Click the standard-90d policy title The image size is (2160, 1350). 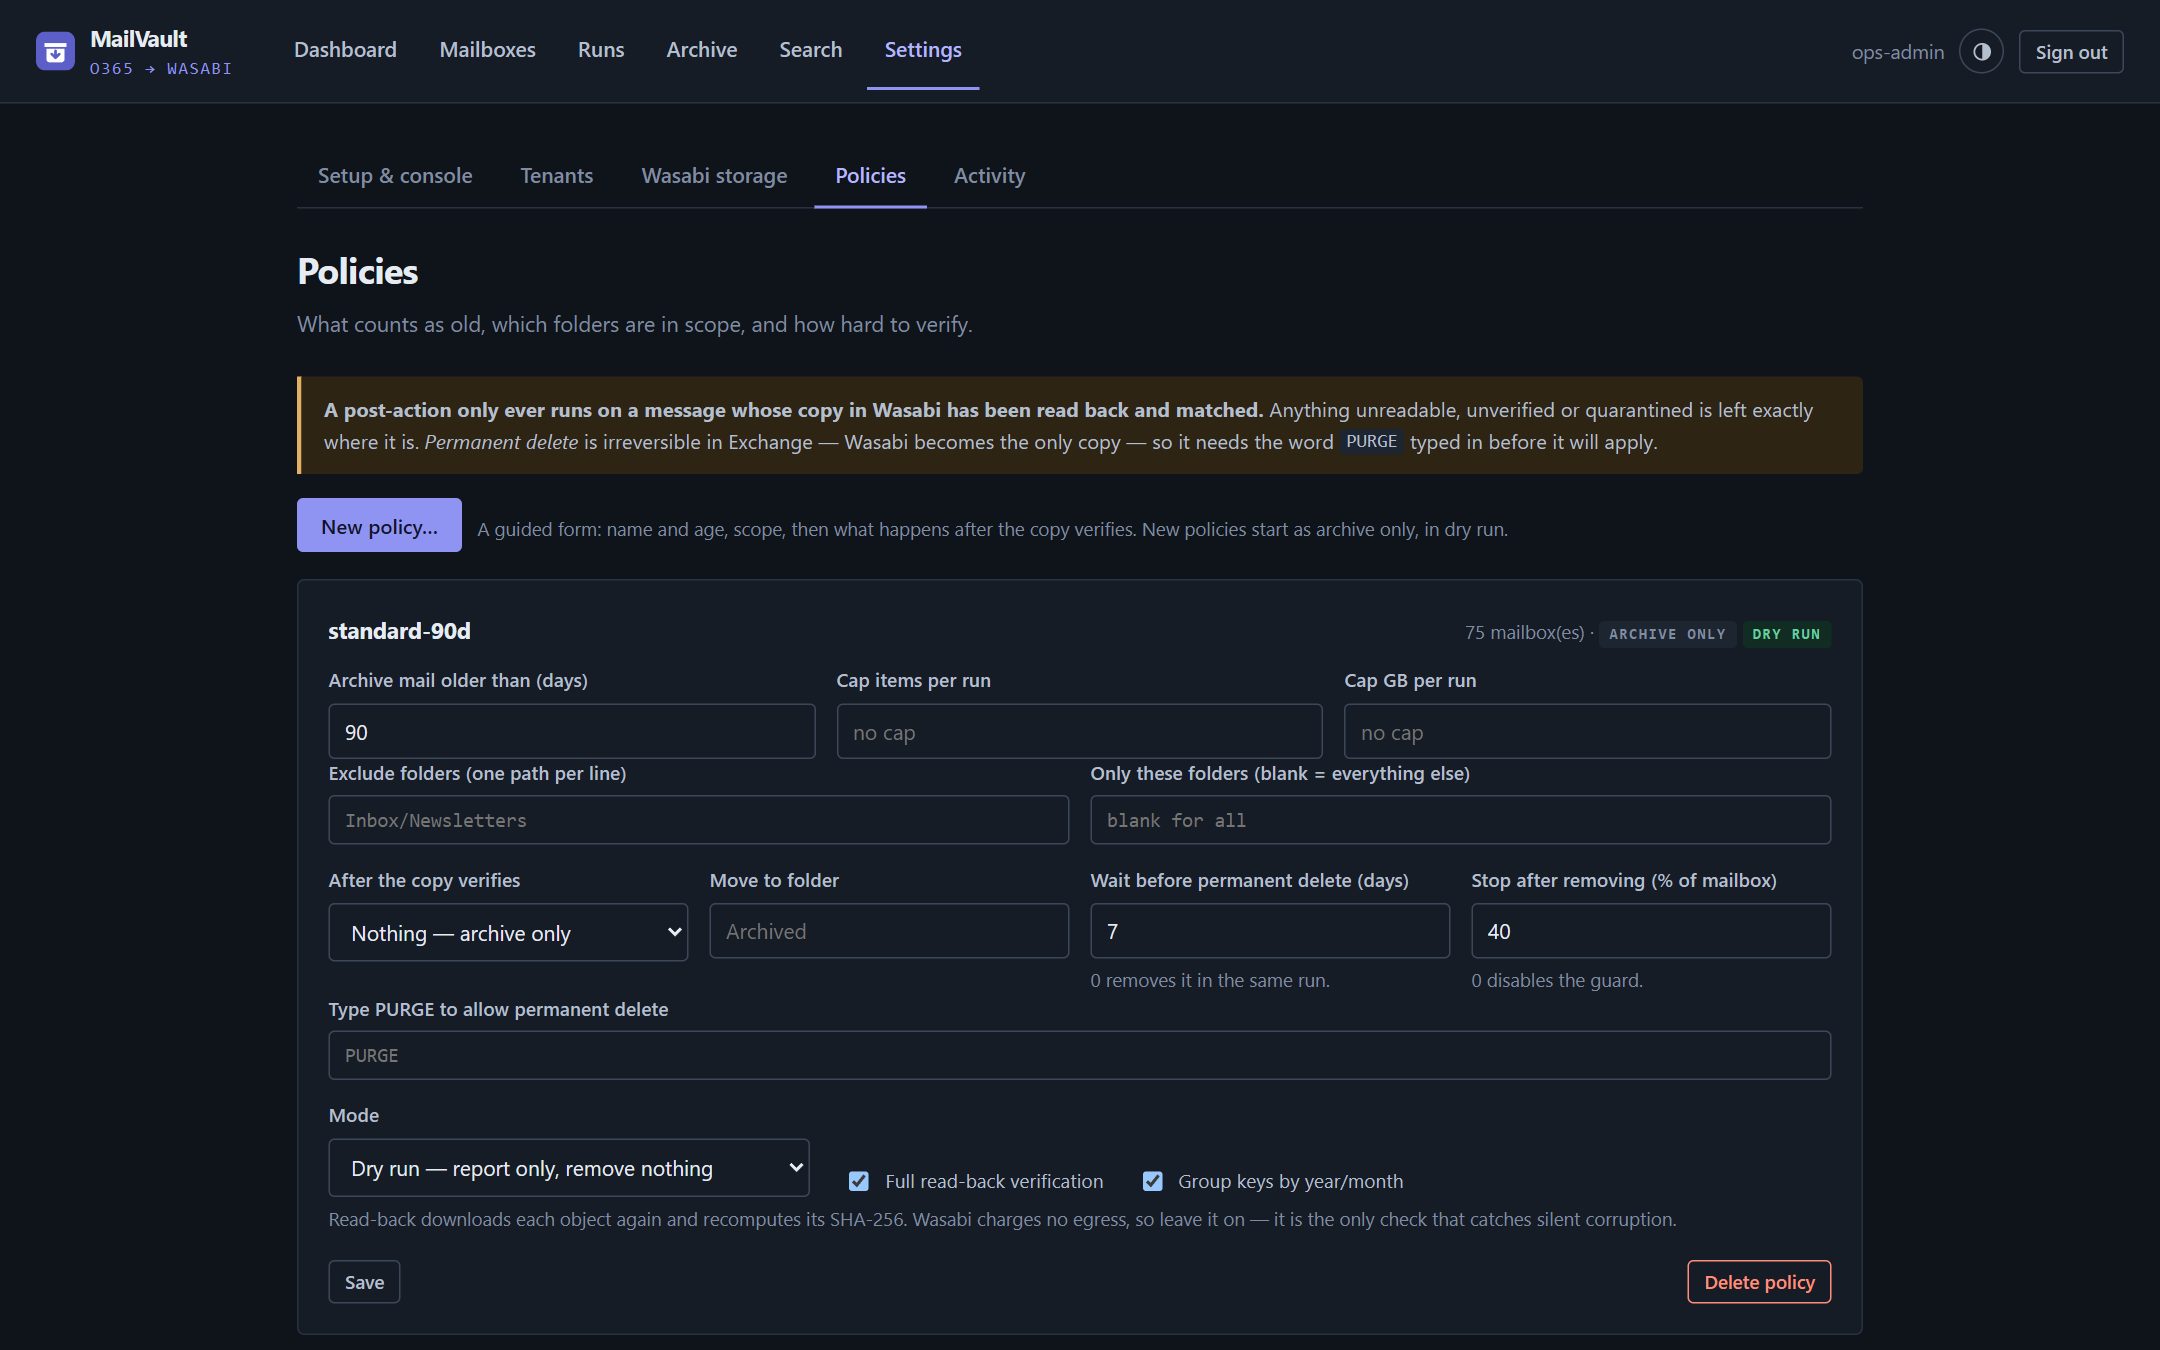click(399, 631)
